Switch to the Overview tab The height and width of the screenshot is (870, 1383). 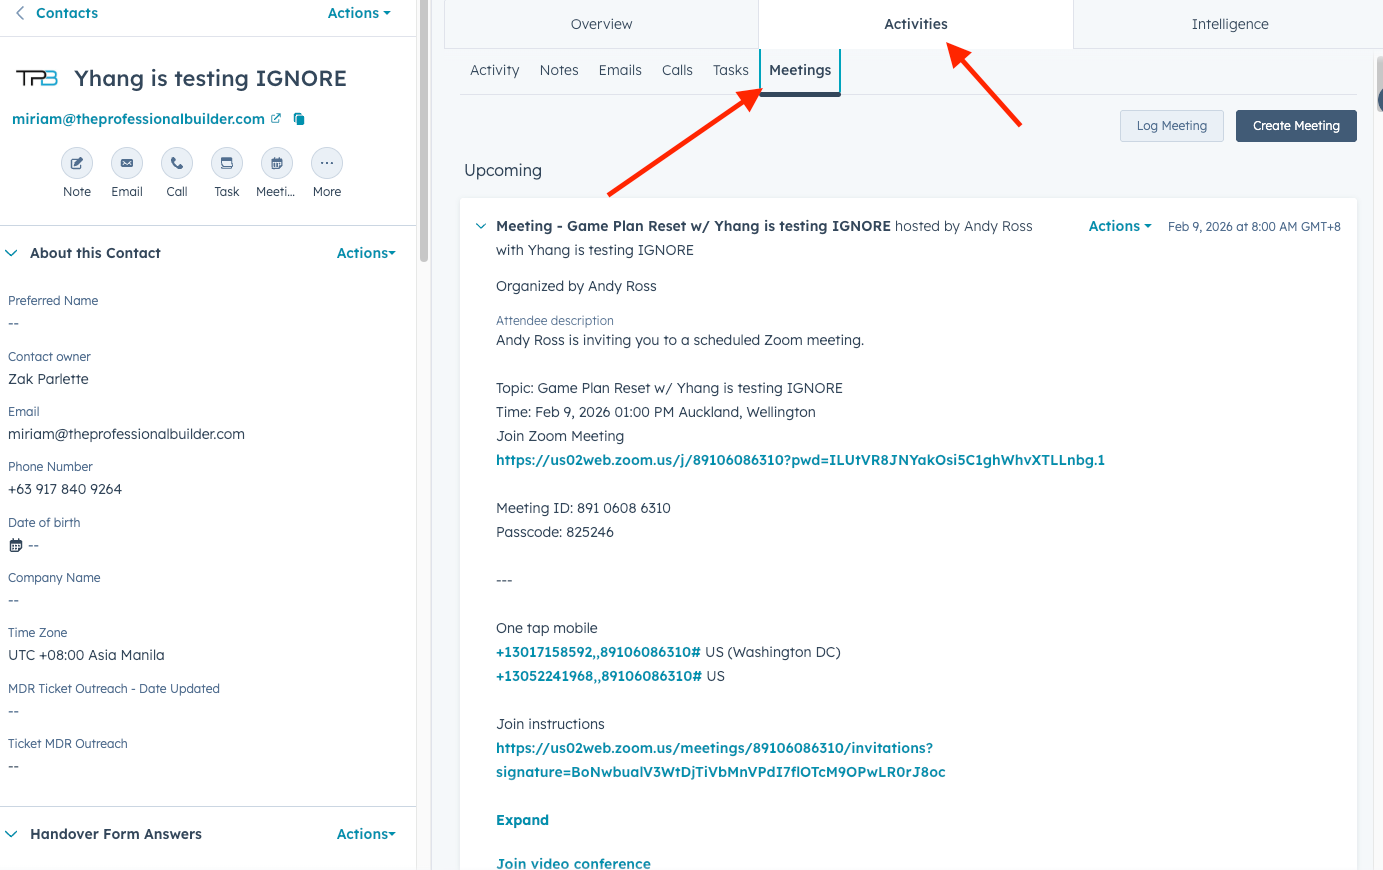pos(601,24)
